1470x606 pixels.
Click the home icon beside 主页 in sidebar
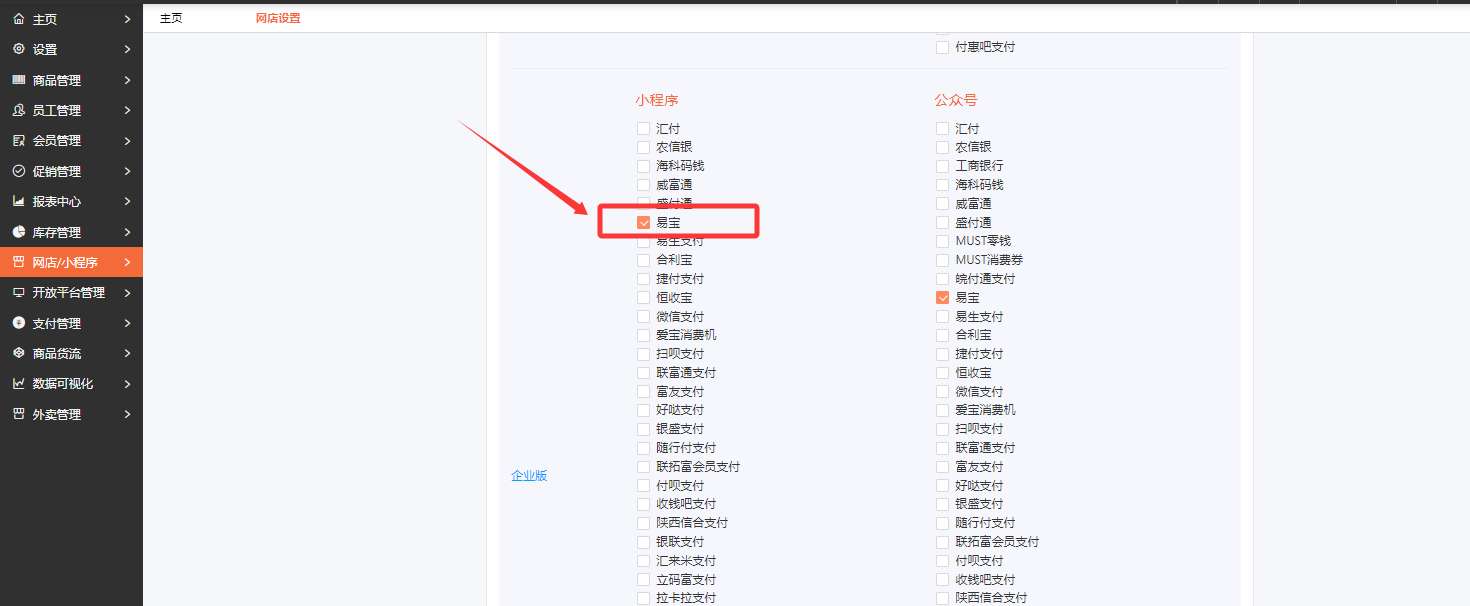18,19
